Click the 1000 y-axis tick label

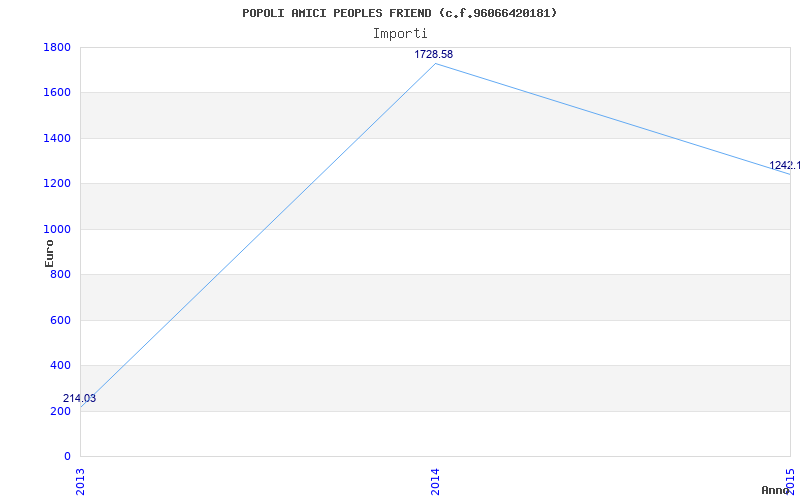57,229
